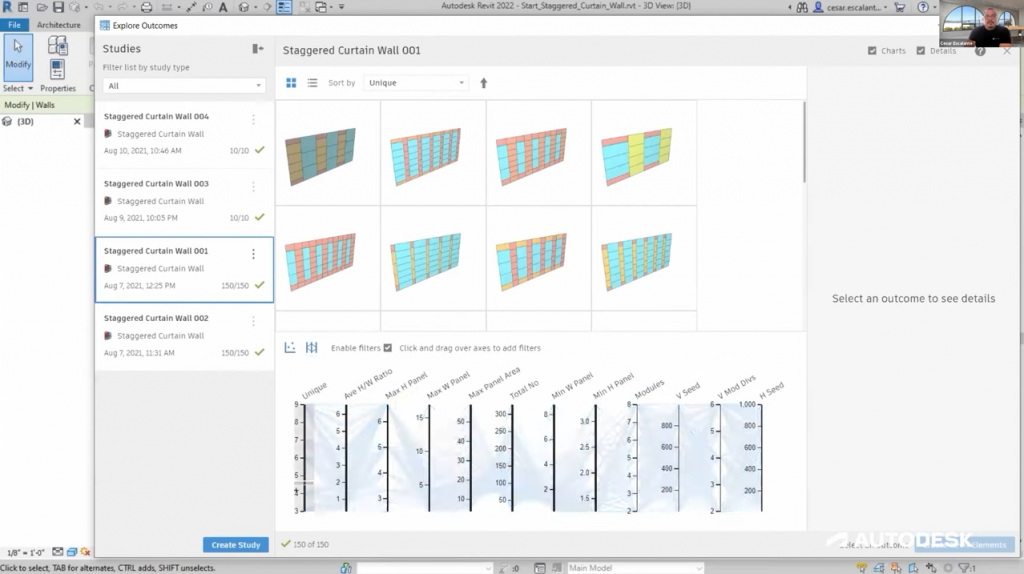Click the Properties panel label in ribbon
Screen dimensions: 1024x574
pyautogui.click(x=57, y=88)
